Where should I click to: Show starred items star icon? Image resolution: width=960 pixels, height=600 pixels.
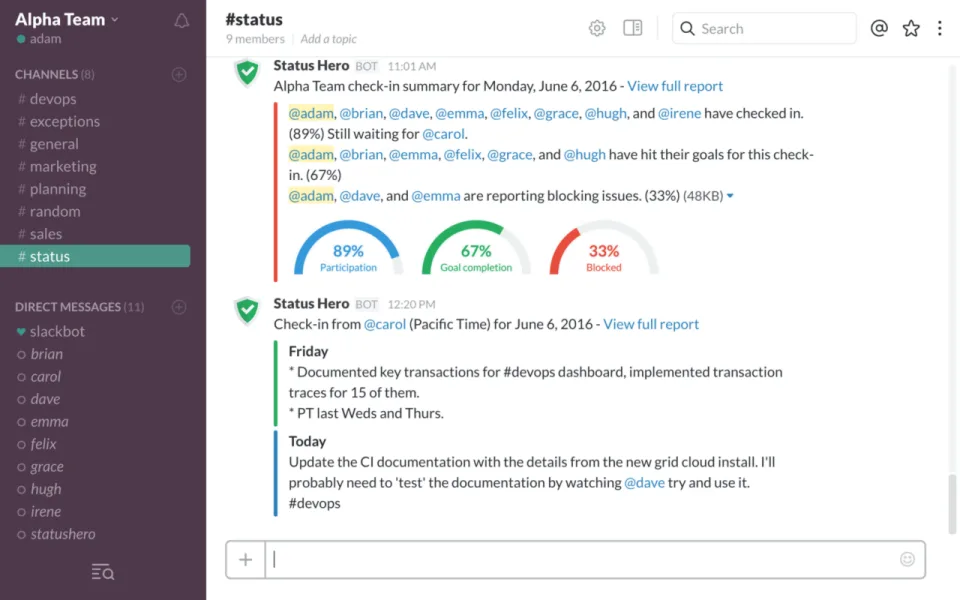pyautogui.click(x=911, y=28)
